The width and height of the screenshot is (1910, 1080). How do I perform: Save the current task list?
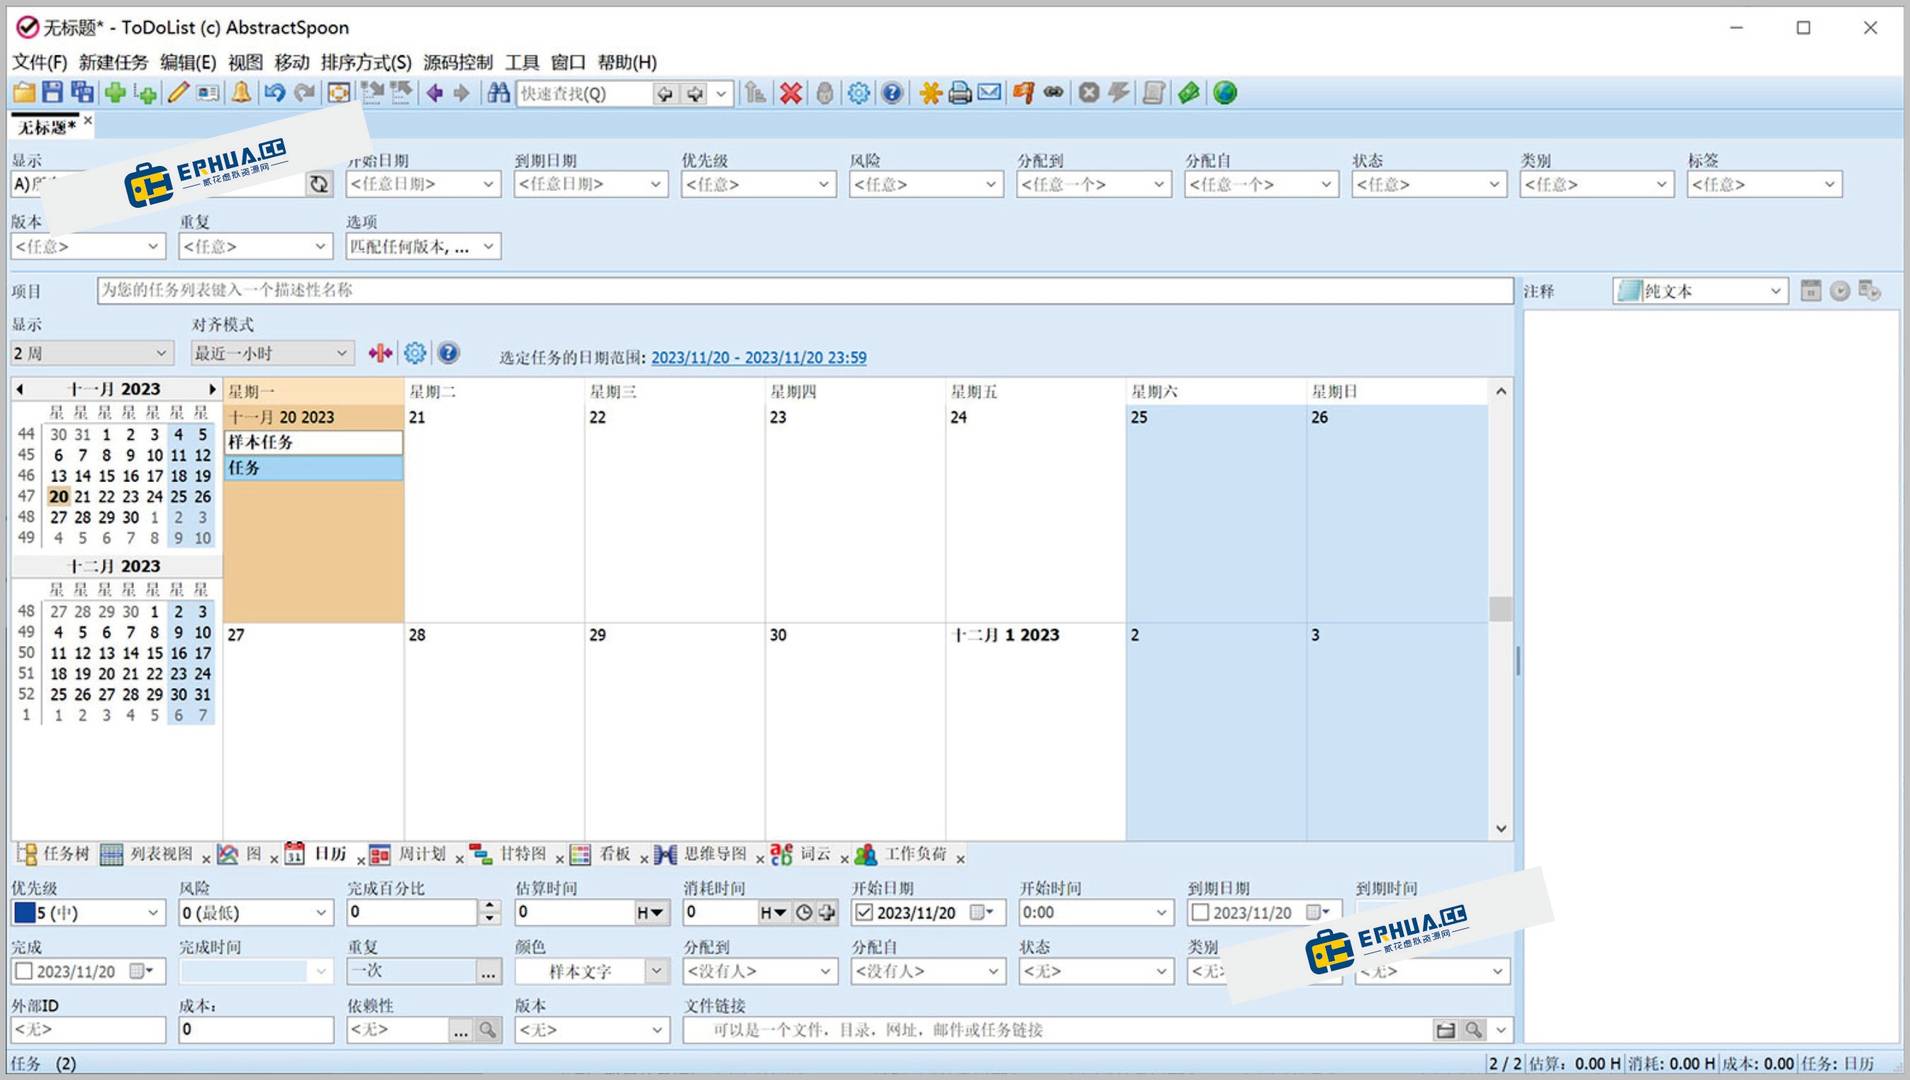(51, 93)
